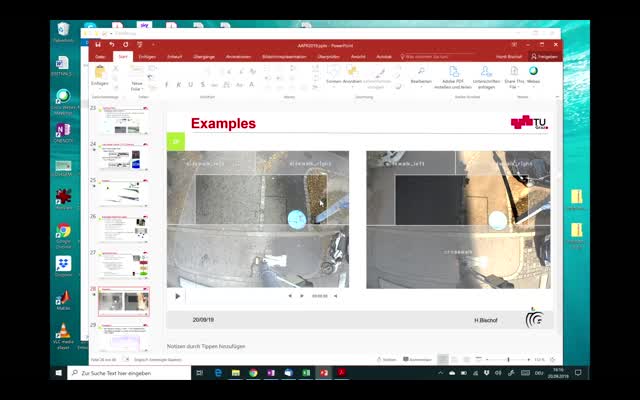Screen dimensions: 640x400
Task: Toggle text shadow (S) formatting
Action: click(202, 84)
